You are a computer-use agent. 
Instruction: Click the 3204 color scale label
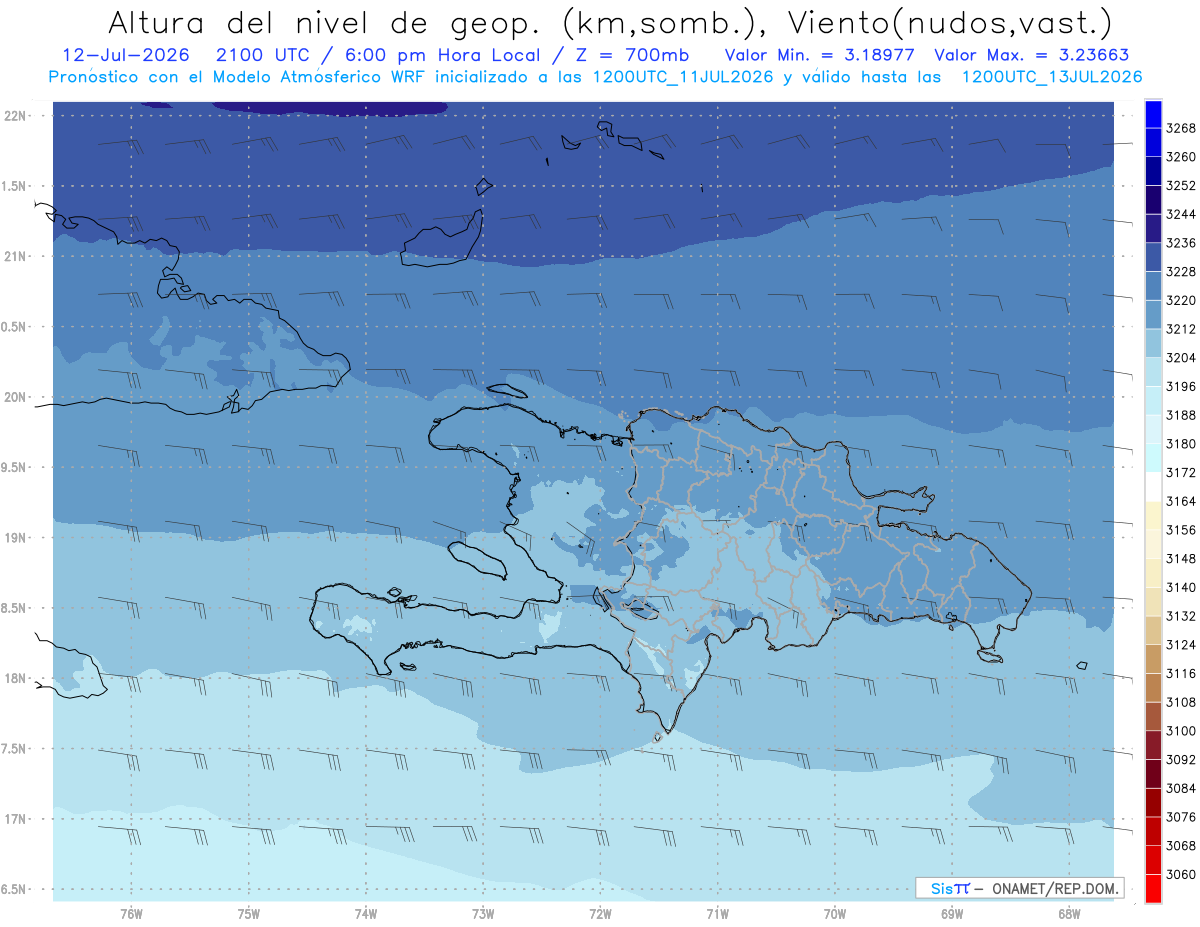[x=1181, y=358]
